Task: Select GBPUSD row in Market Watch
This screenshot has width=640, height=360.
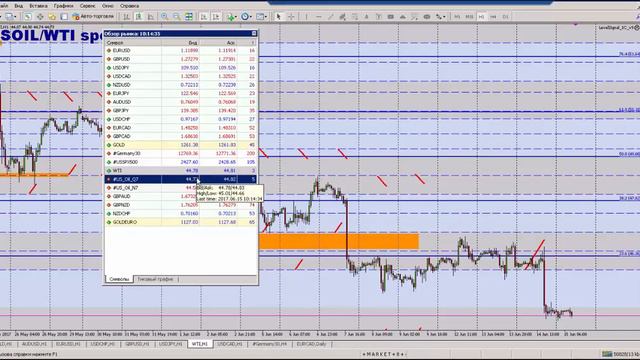Action: 181,59
